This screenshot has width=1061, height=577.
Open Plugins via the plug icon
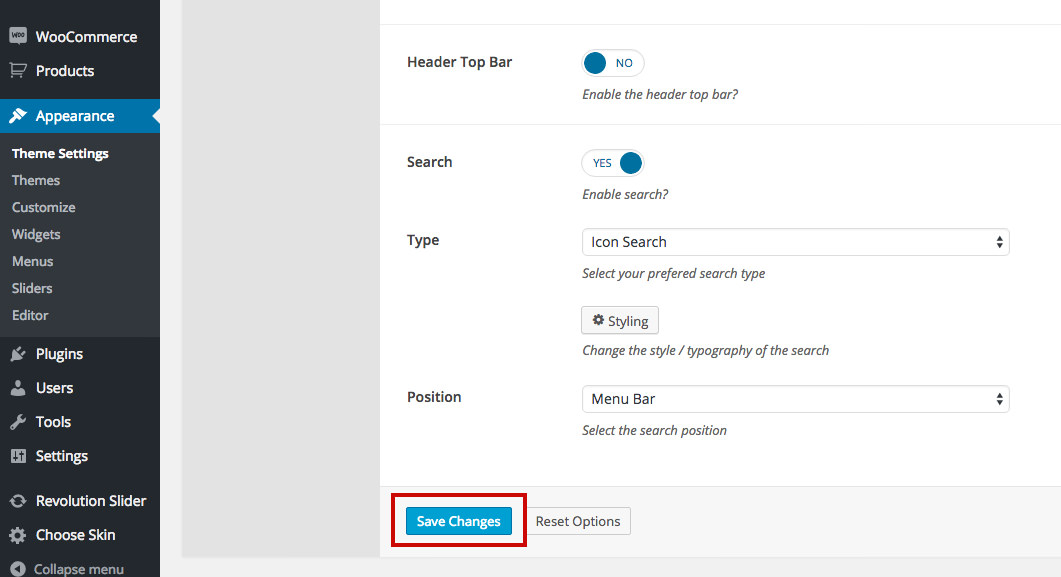pyautogui.click(x=18, y=354)
